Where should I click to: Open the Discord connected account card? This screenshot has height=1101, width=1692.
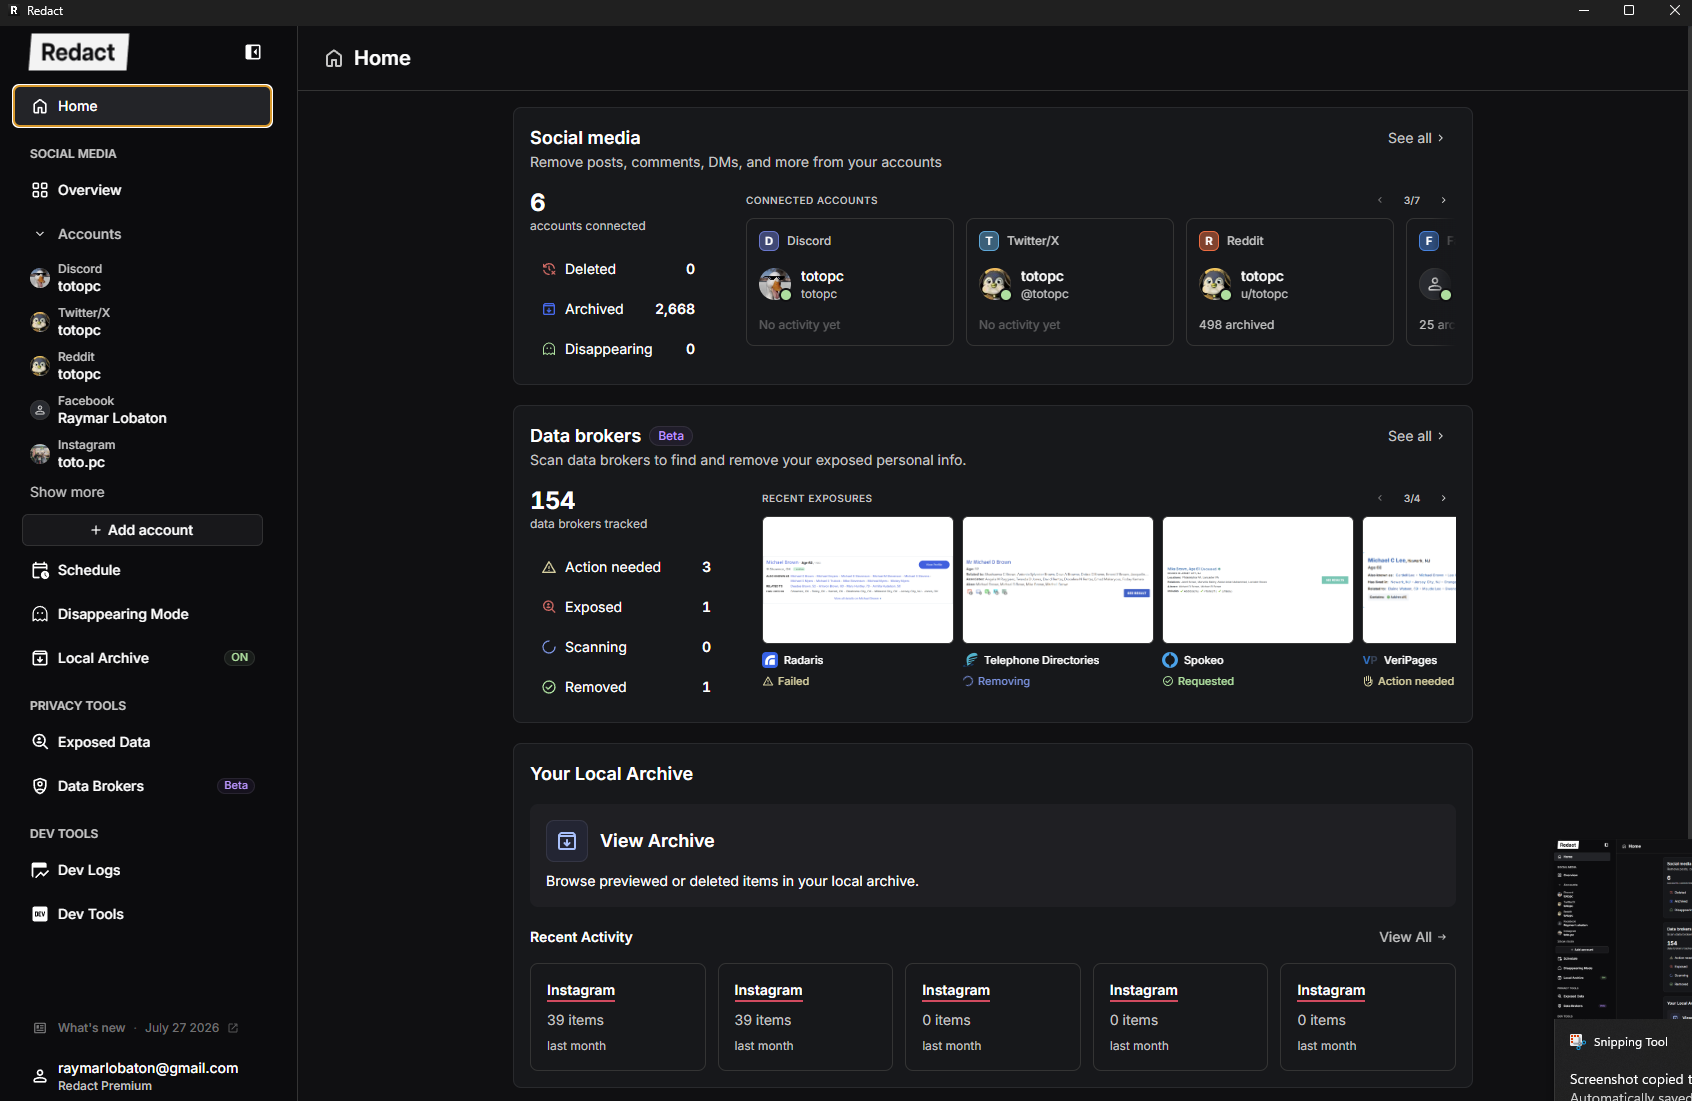pyautogui.click(x=850, y=282)
